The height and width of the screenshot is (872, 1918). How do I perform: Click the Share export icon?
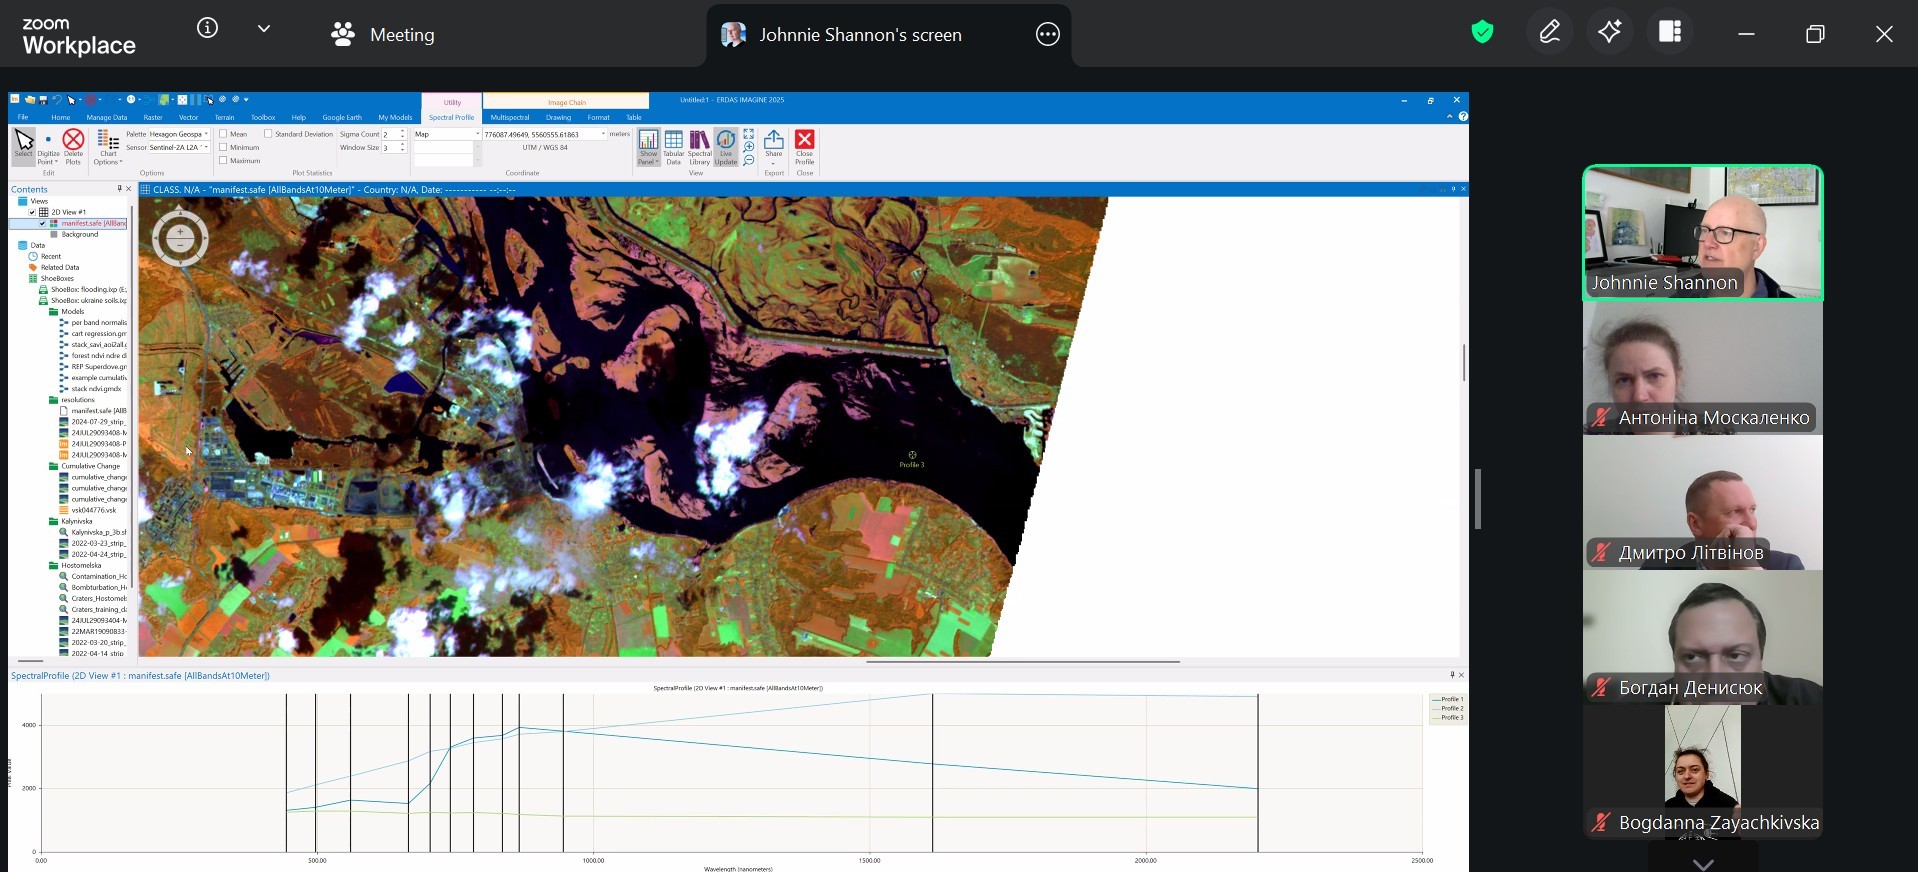coord(774,146)
